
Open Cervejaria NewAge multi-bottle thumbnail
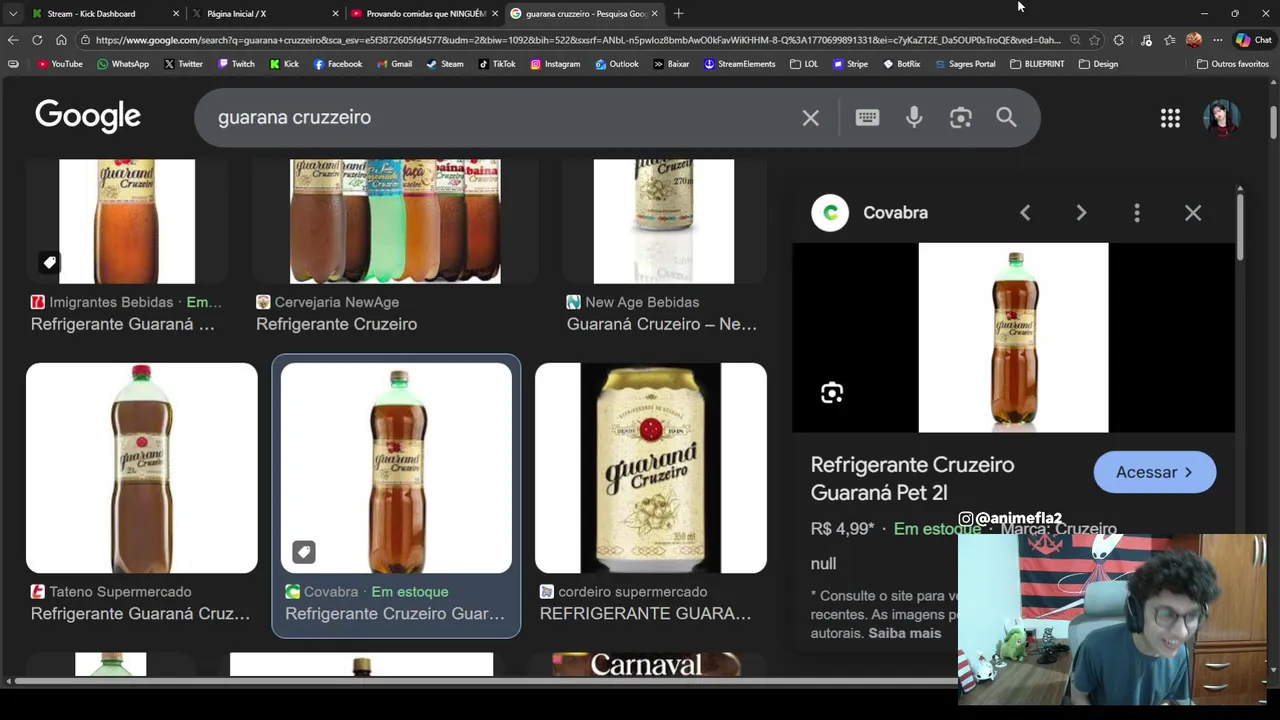395,221
